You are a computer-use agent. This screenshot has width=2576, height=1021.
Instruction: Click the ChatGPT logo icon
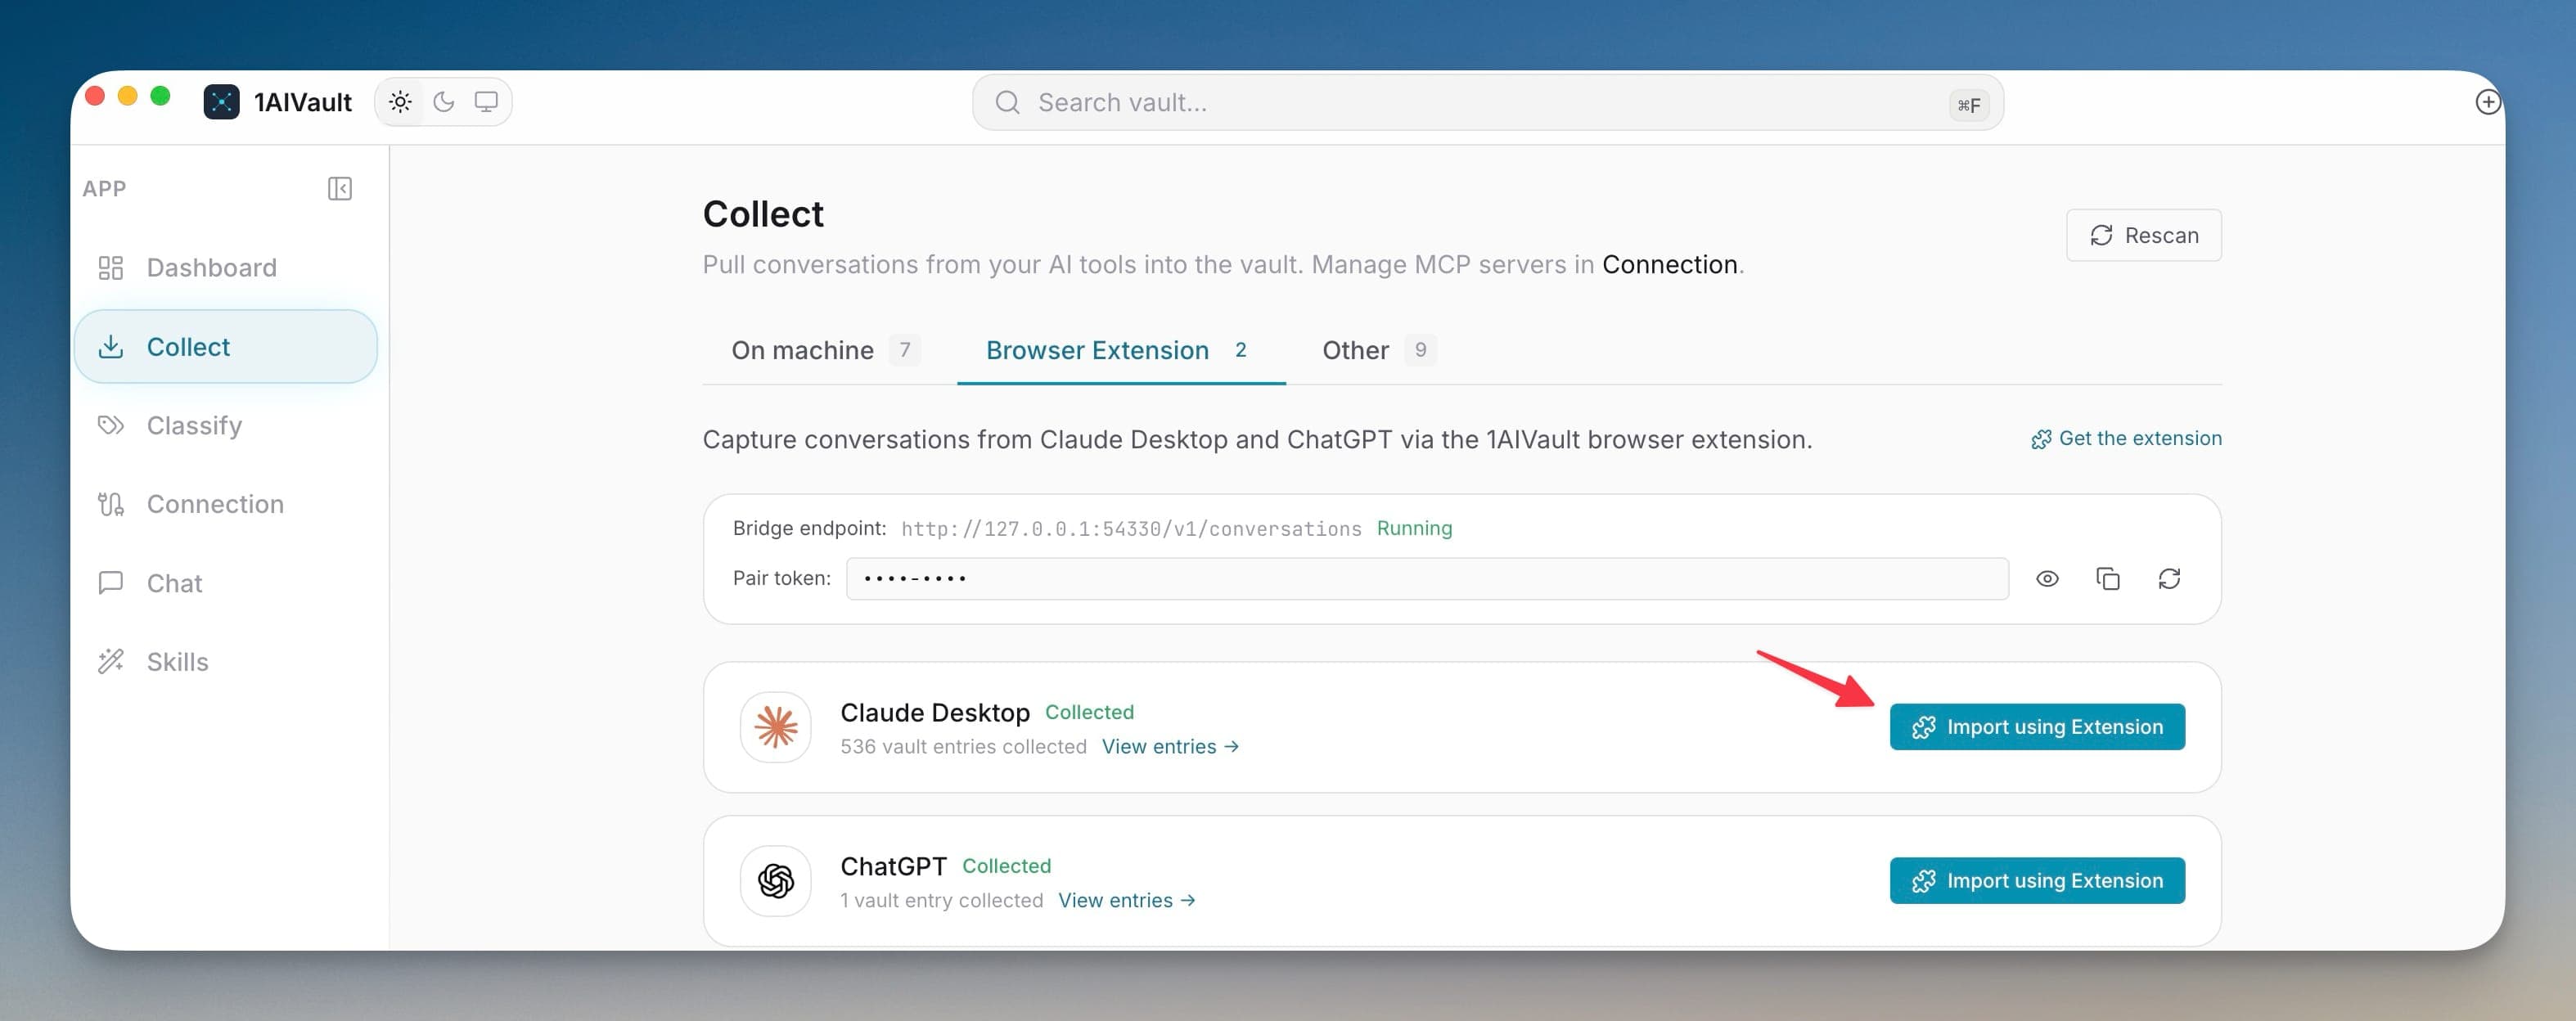point(776,881)
